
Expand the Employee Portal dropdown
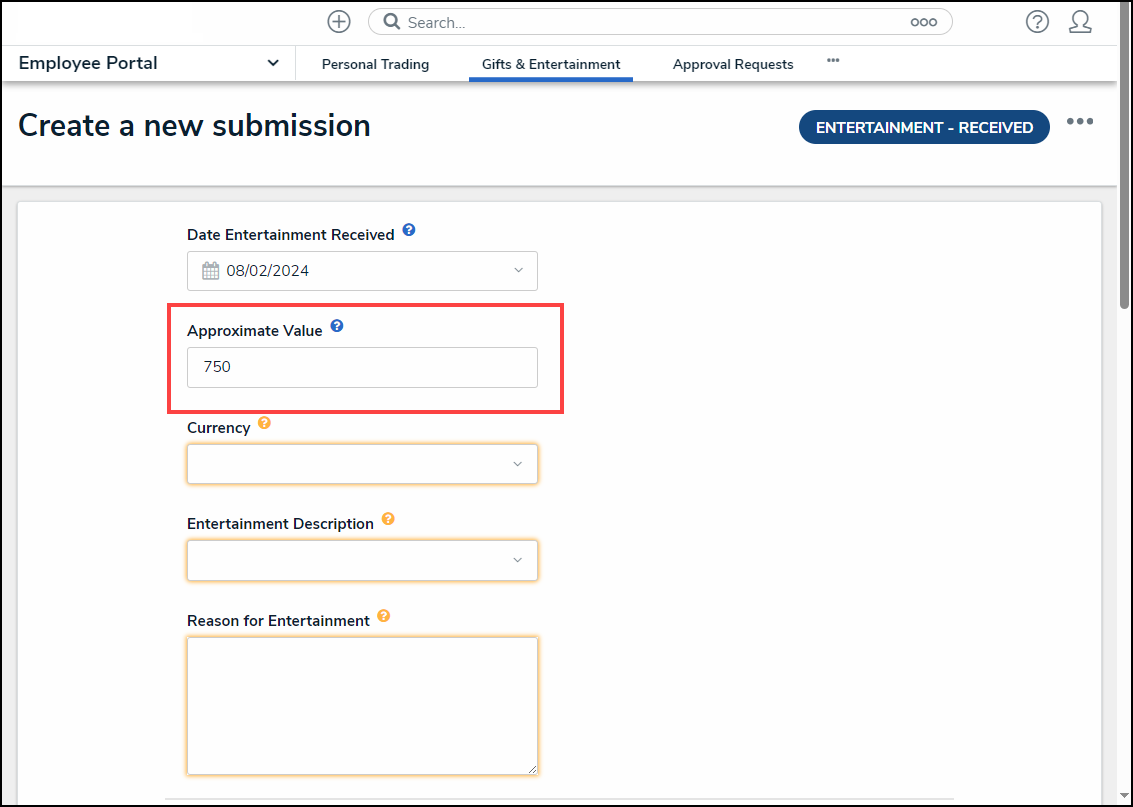(x=273, y=63)
